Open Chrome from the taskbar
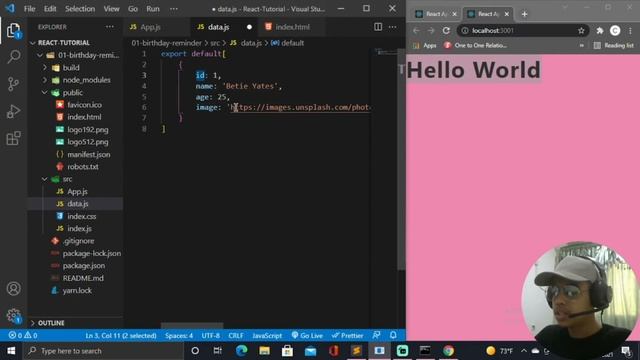 tap(448, 351)
